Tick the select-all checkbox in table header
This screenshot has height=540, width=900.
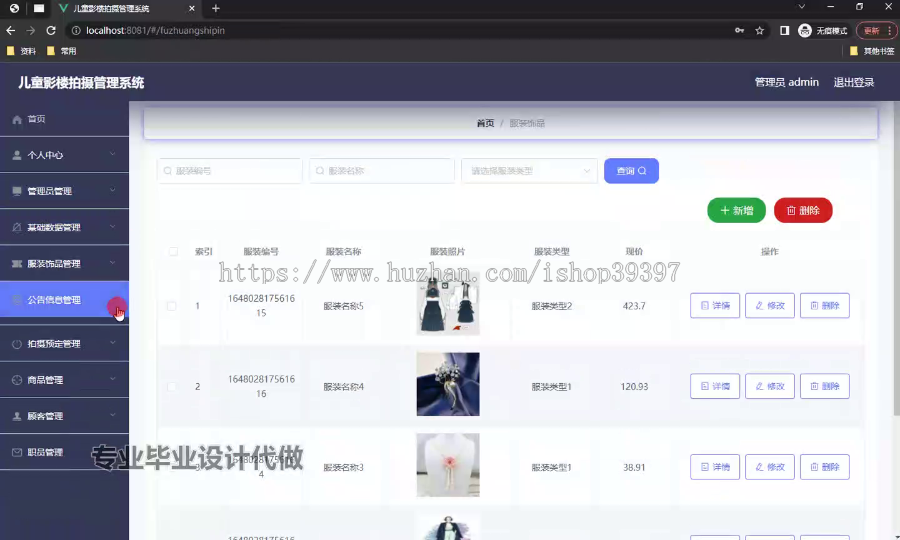point(173,251)
